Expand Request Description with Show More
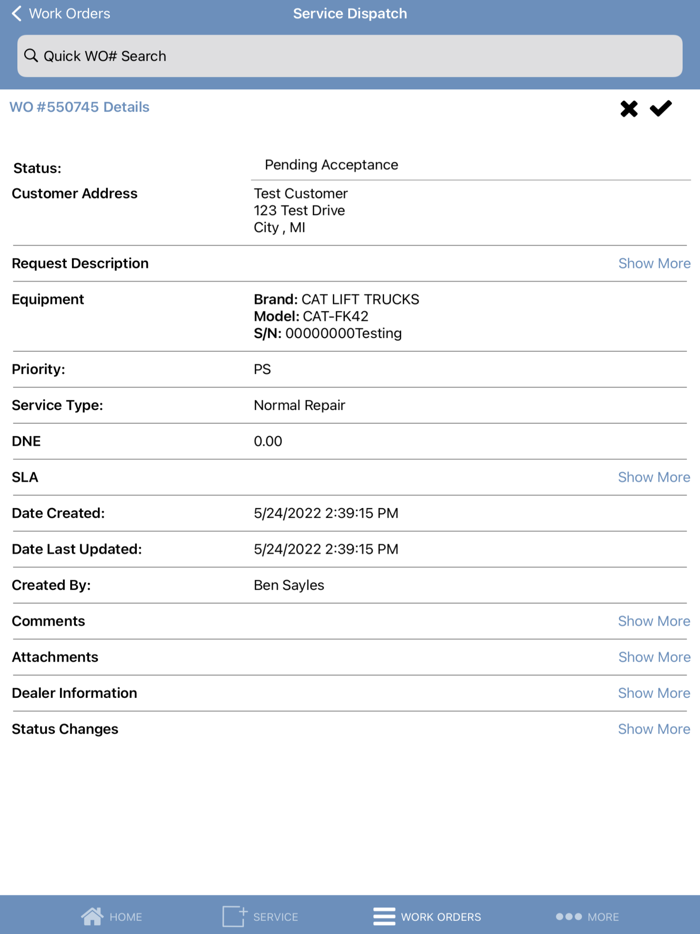Image resolution: width=700 pixels, height=934 pixels. (654, 263)
